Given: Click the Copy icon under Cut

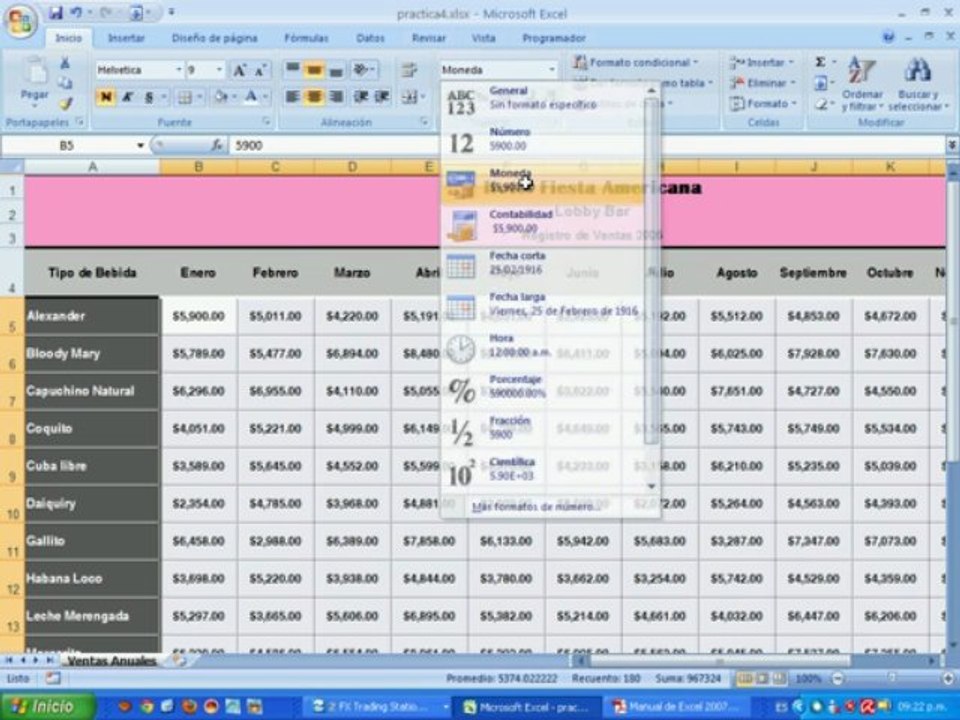Looking at the screenshot, I should tap(65, 83).
